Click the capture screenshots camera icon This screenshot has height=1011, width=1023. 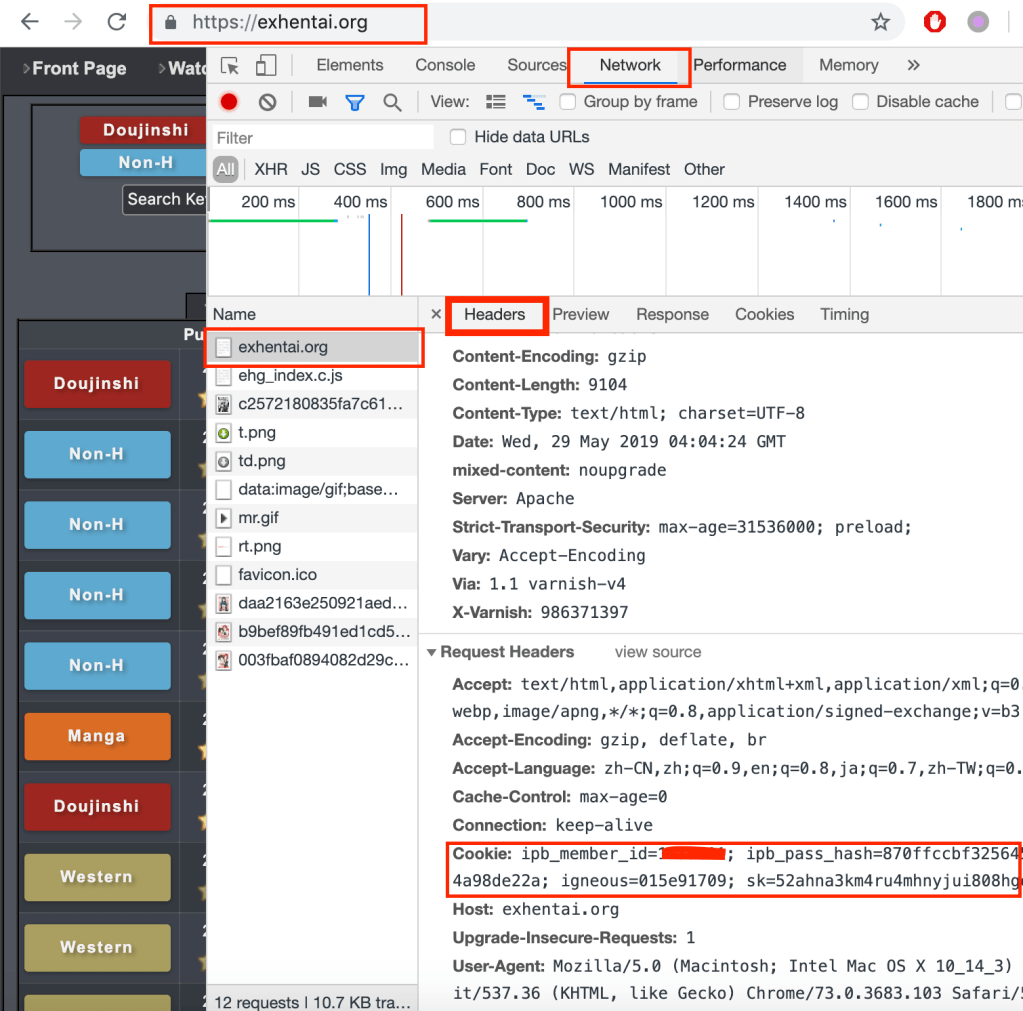(x=318, y=102)
